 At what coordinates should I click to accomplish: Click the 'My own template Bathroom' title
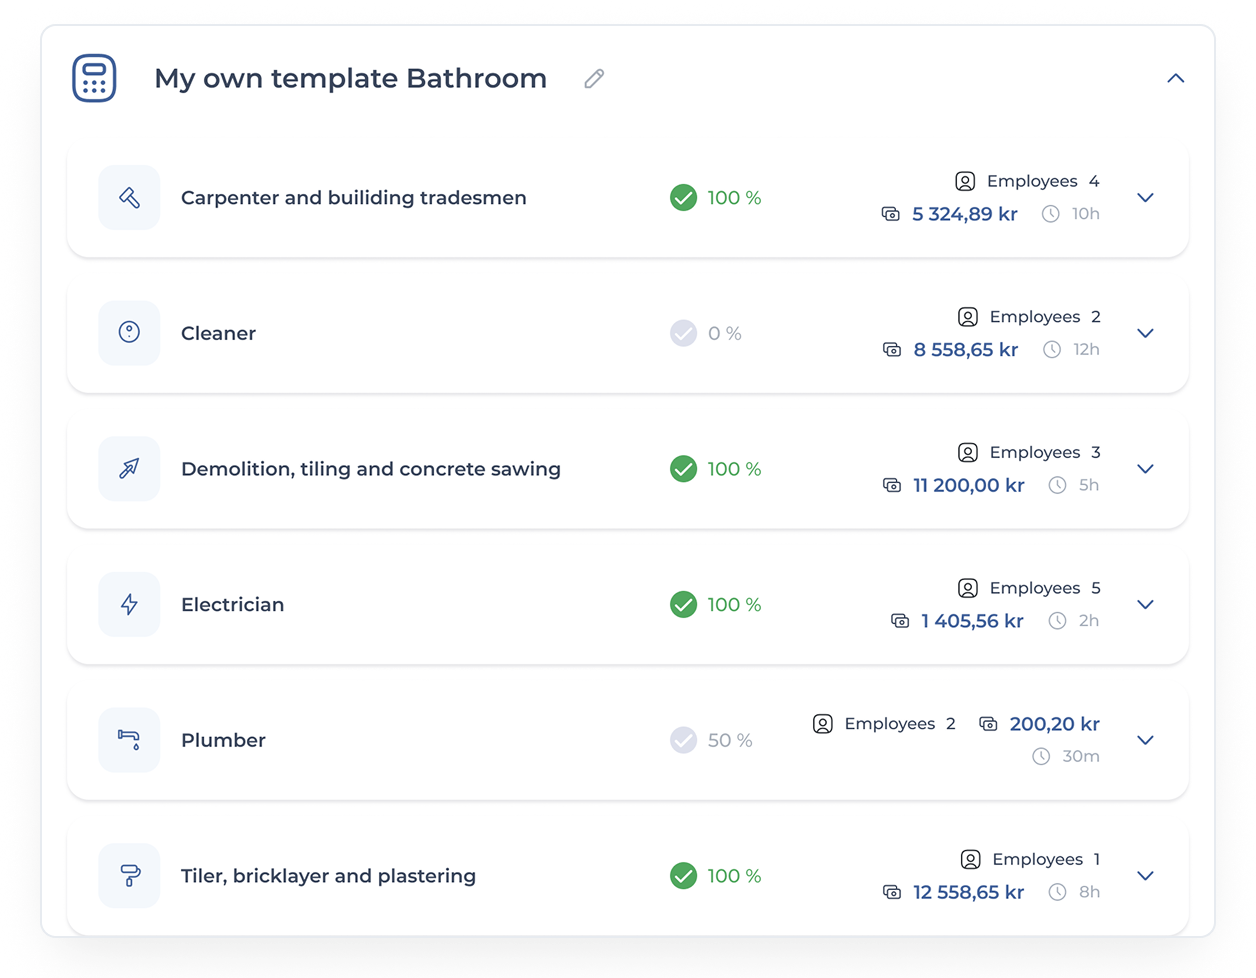(350, 78)
